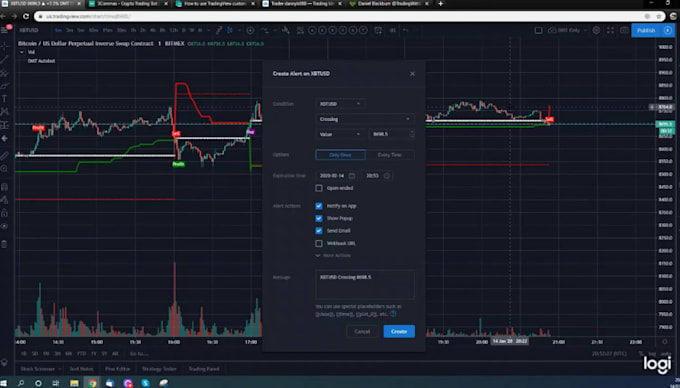Open the Strategy Tester bottom tab
This screenshot has width=680, height=388.
pos(159,369)
